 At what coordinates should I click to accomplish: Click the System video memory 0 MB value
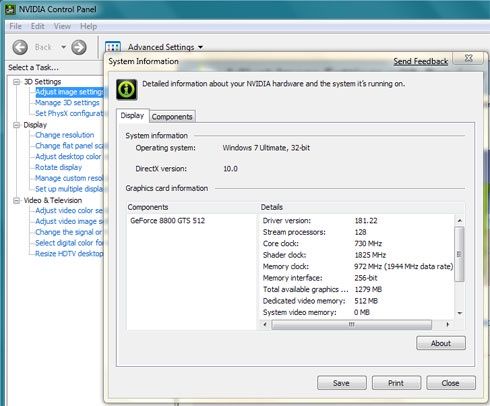(362, 312)
